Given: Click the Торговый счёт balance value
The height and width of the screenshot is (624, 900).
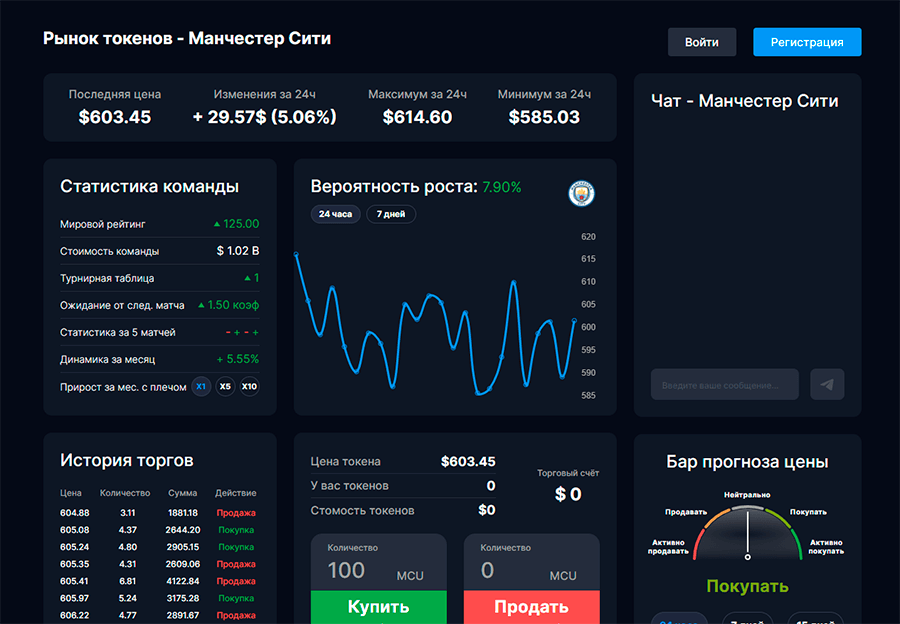Looking at the screenshot, I should point(568,494).
